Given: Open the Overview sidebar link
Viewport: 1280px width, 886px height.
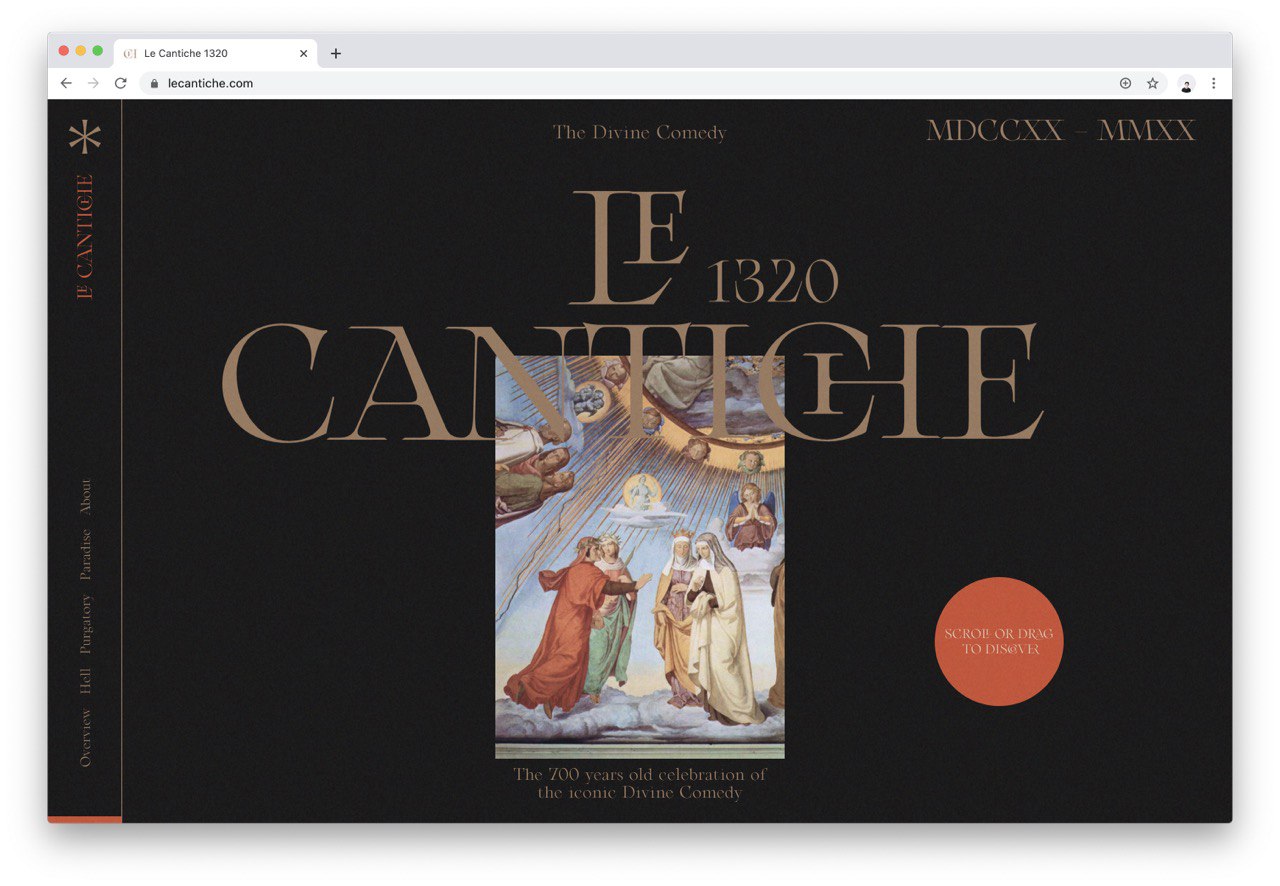Looking at the screenshot, I should [x=86, y=738].
